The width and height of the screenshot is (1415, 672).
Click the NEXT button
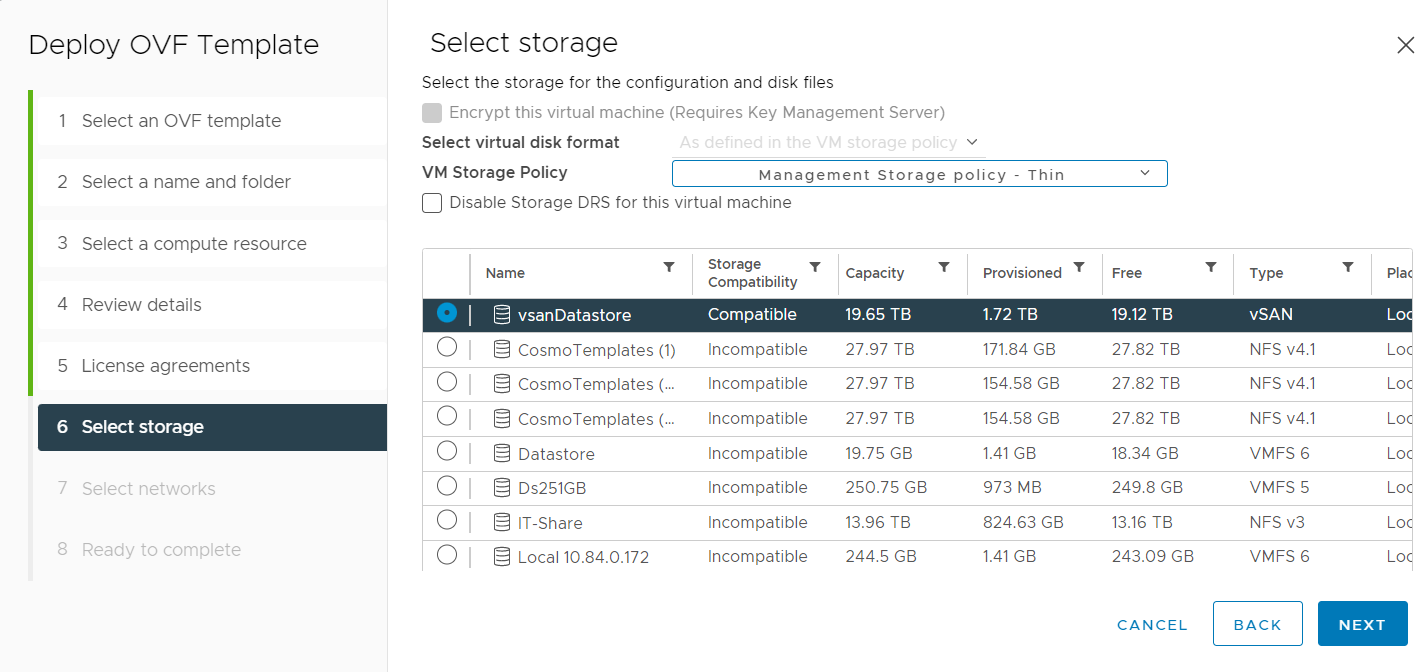[1362, 624]
